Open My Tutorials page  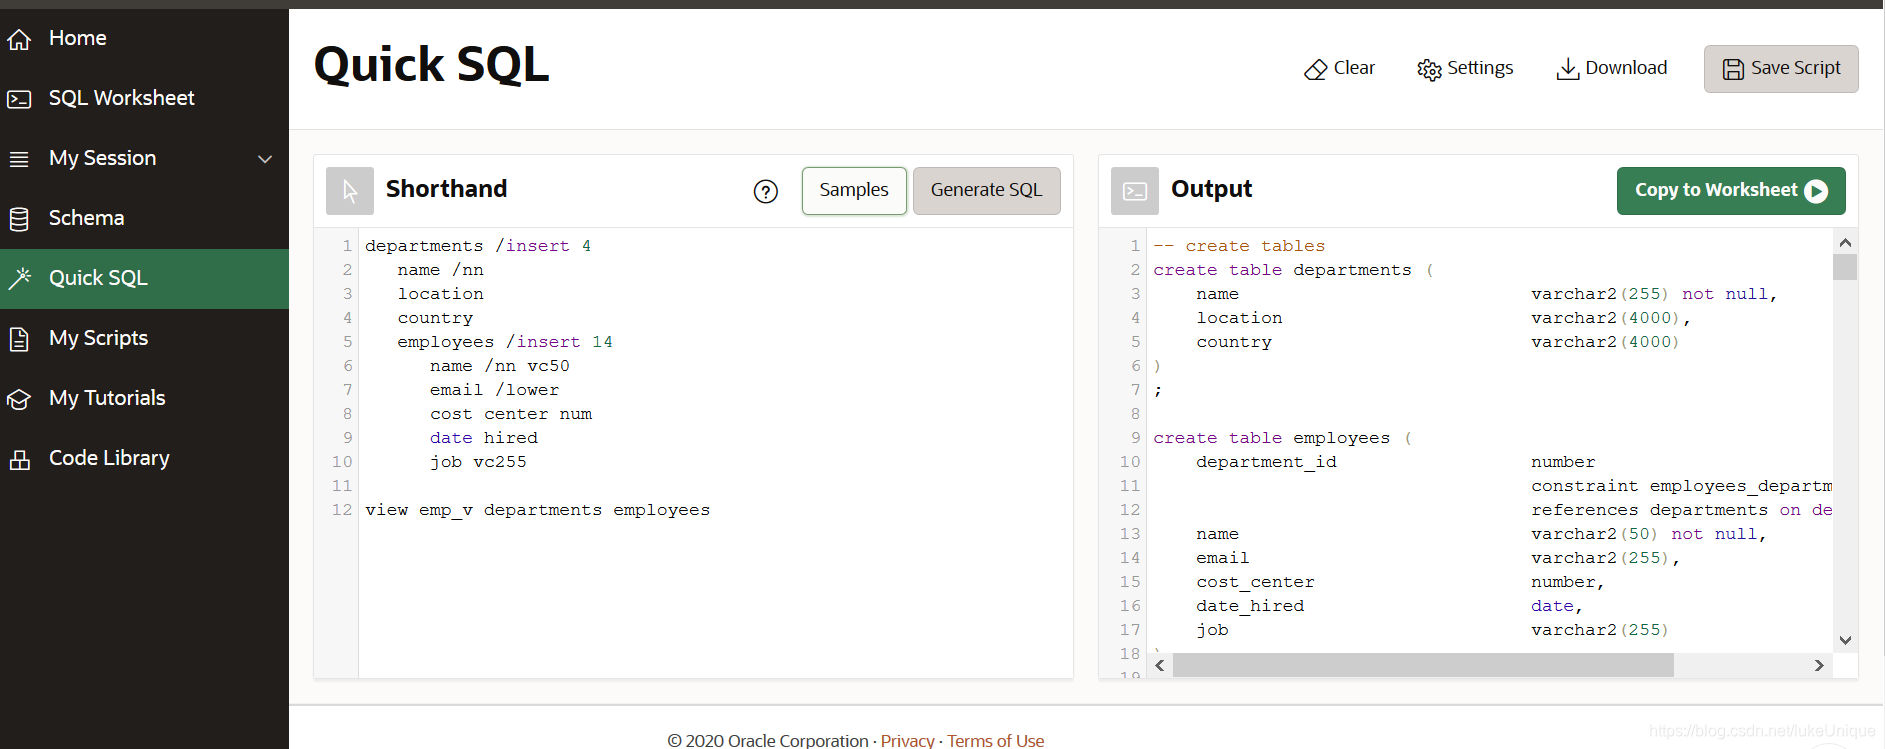144,398
